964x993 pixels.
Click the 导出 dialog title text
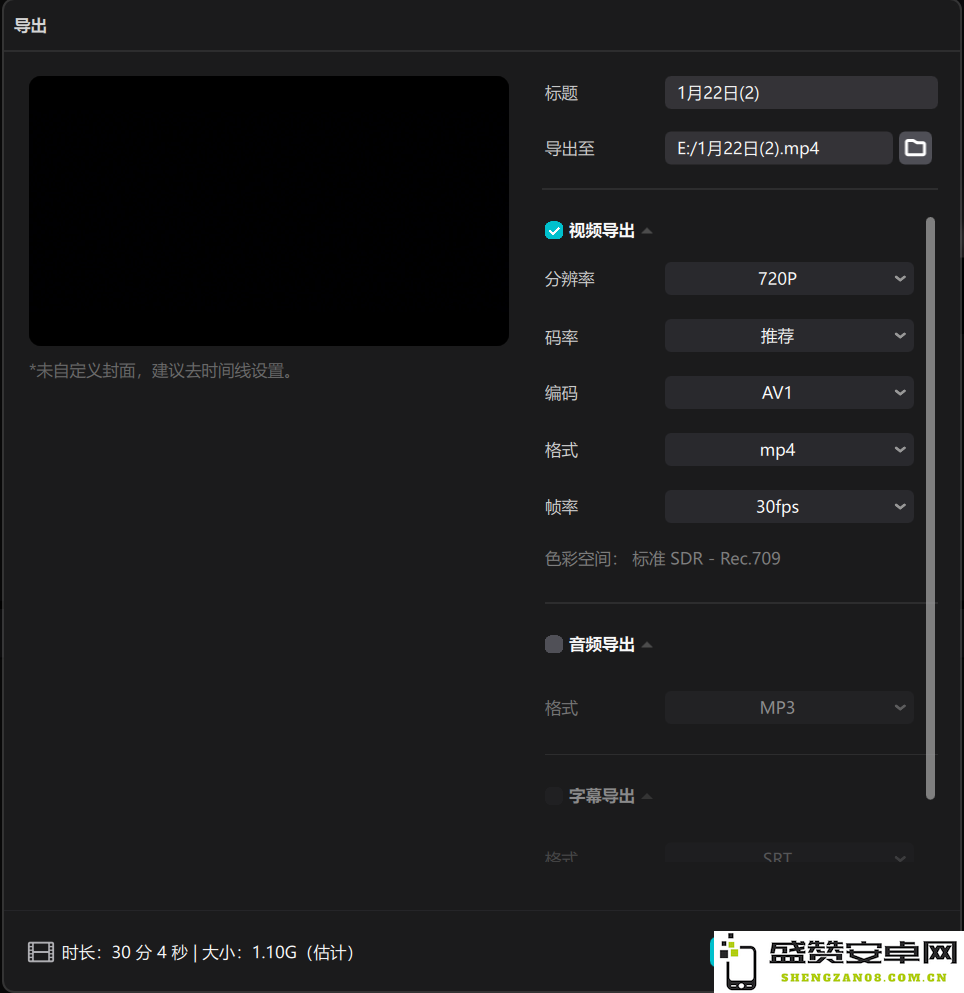[x=30, y=26]
